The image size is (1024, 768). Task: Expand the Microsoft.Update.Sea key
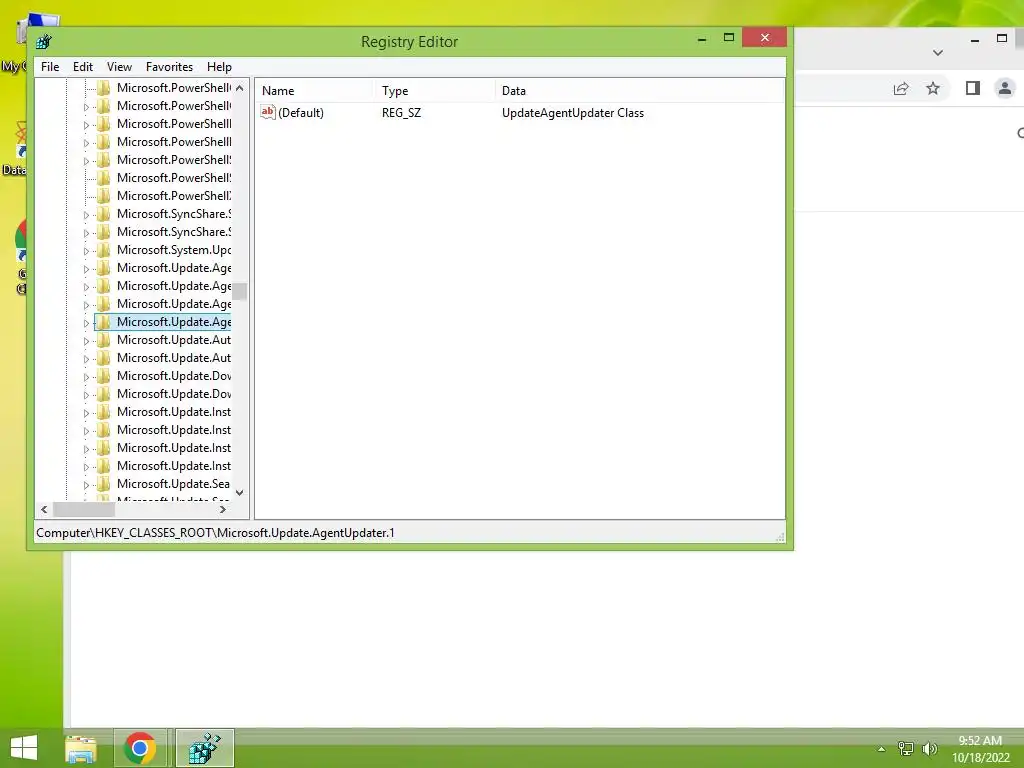86,485
